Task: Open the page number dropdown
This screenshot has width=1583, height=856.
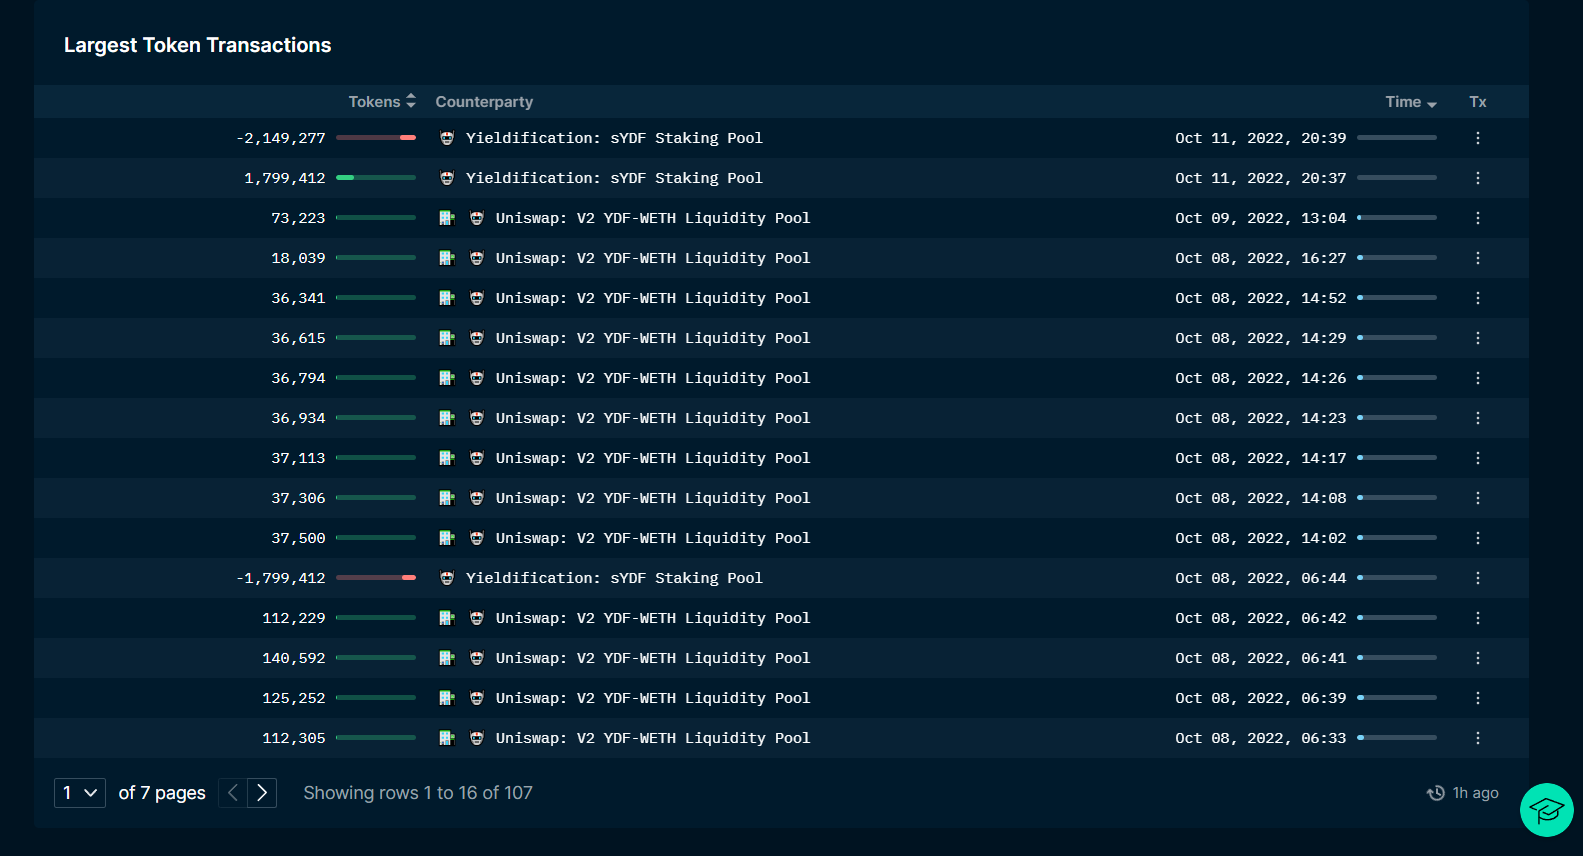Action: click(x=80, y=793)
